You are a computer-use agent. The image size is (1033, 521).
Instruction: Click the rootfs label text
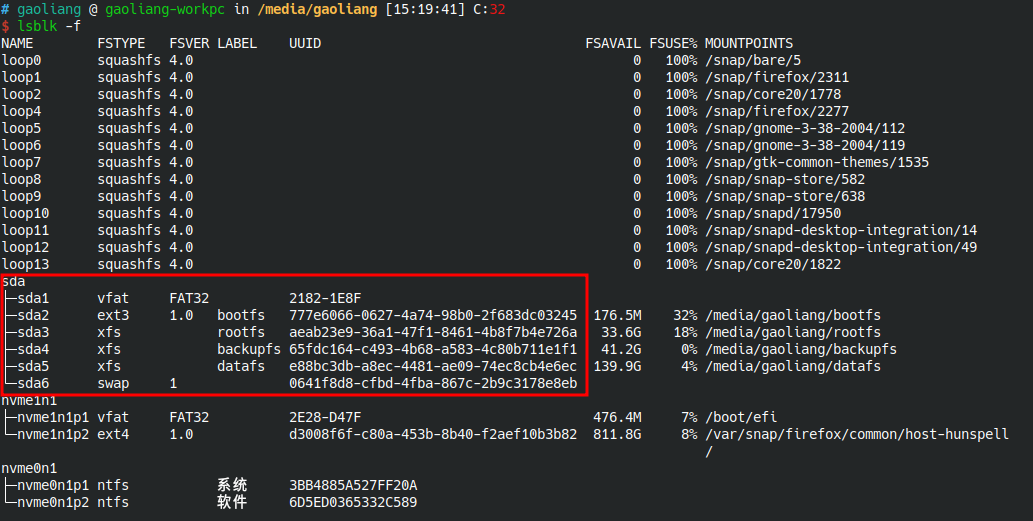click(x=241, y=332)
